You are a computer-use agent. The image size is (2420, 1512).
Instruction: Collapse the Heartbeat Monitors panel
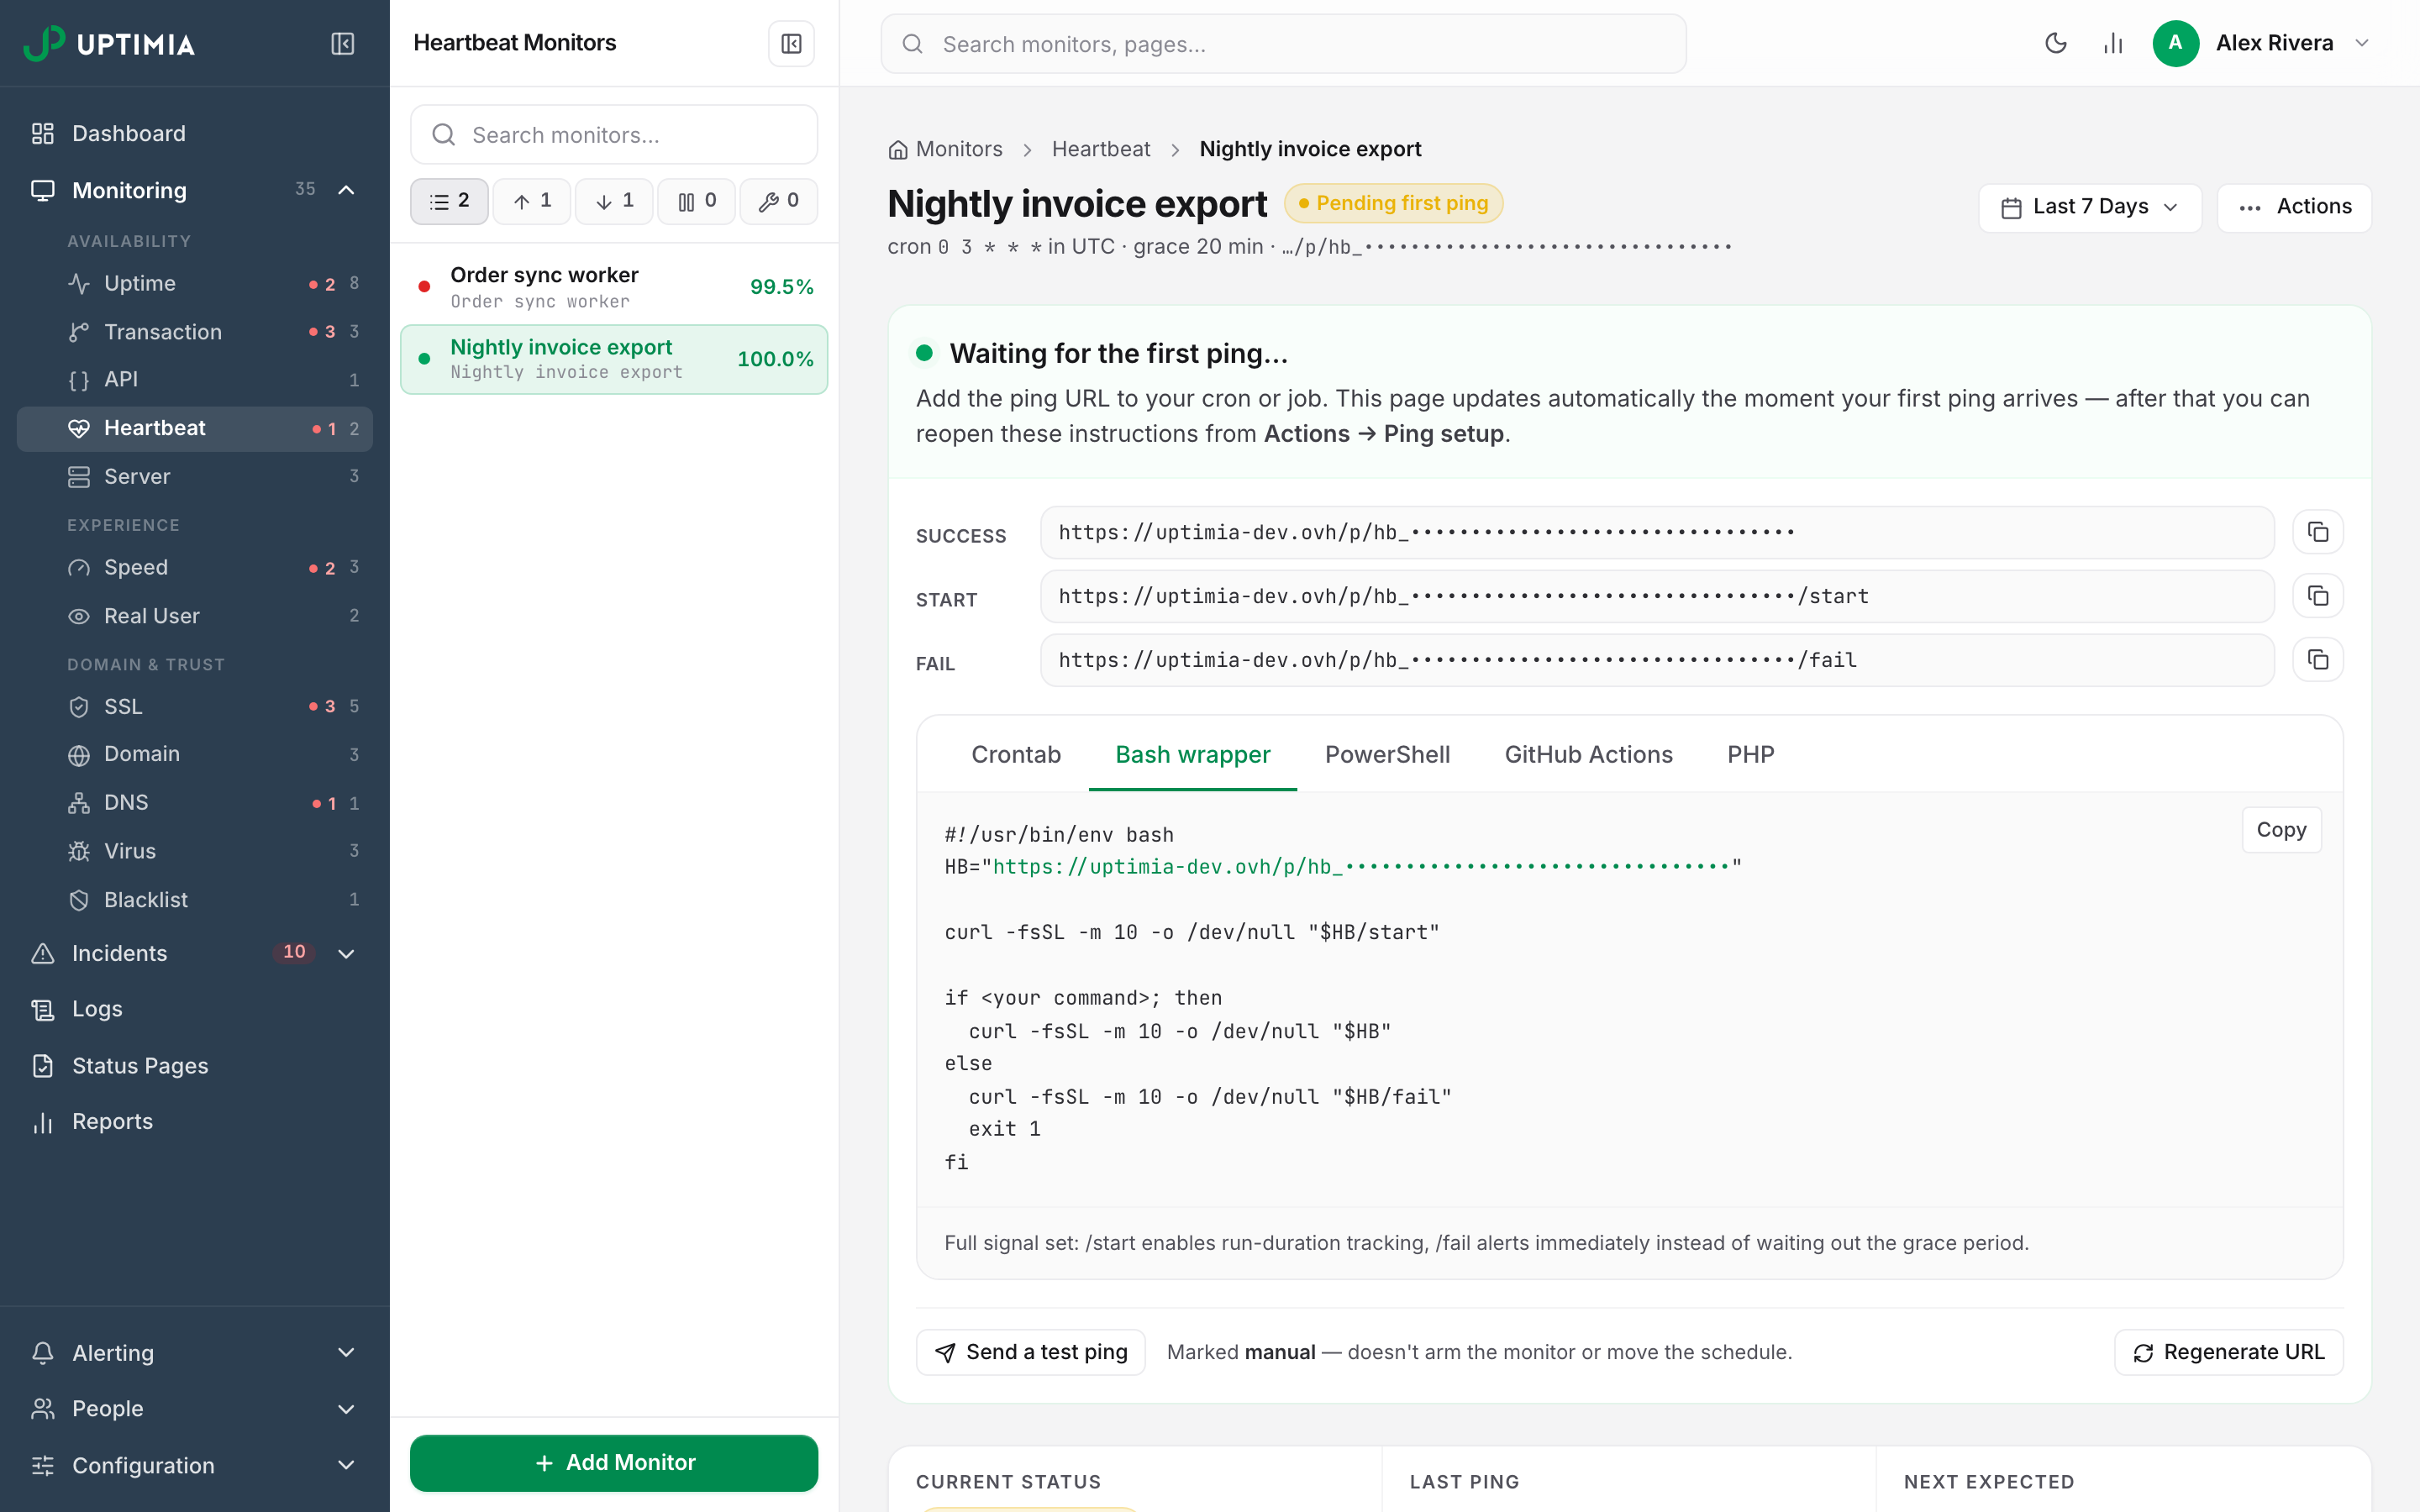pos(791,44)
